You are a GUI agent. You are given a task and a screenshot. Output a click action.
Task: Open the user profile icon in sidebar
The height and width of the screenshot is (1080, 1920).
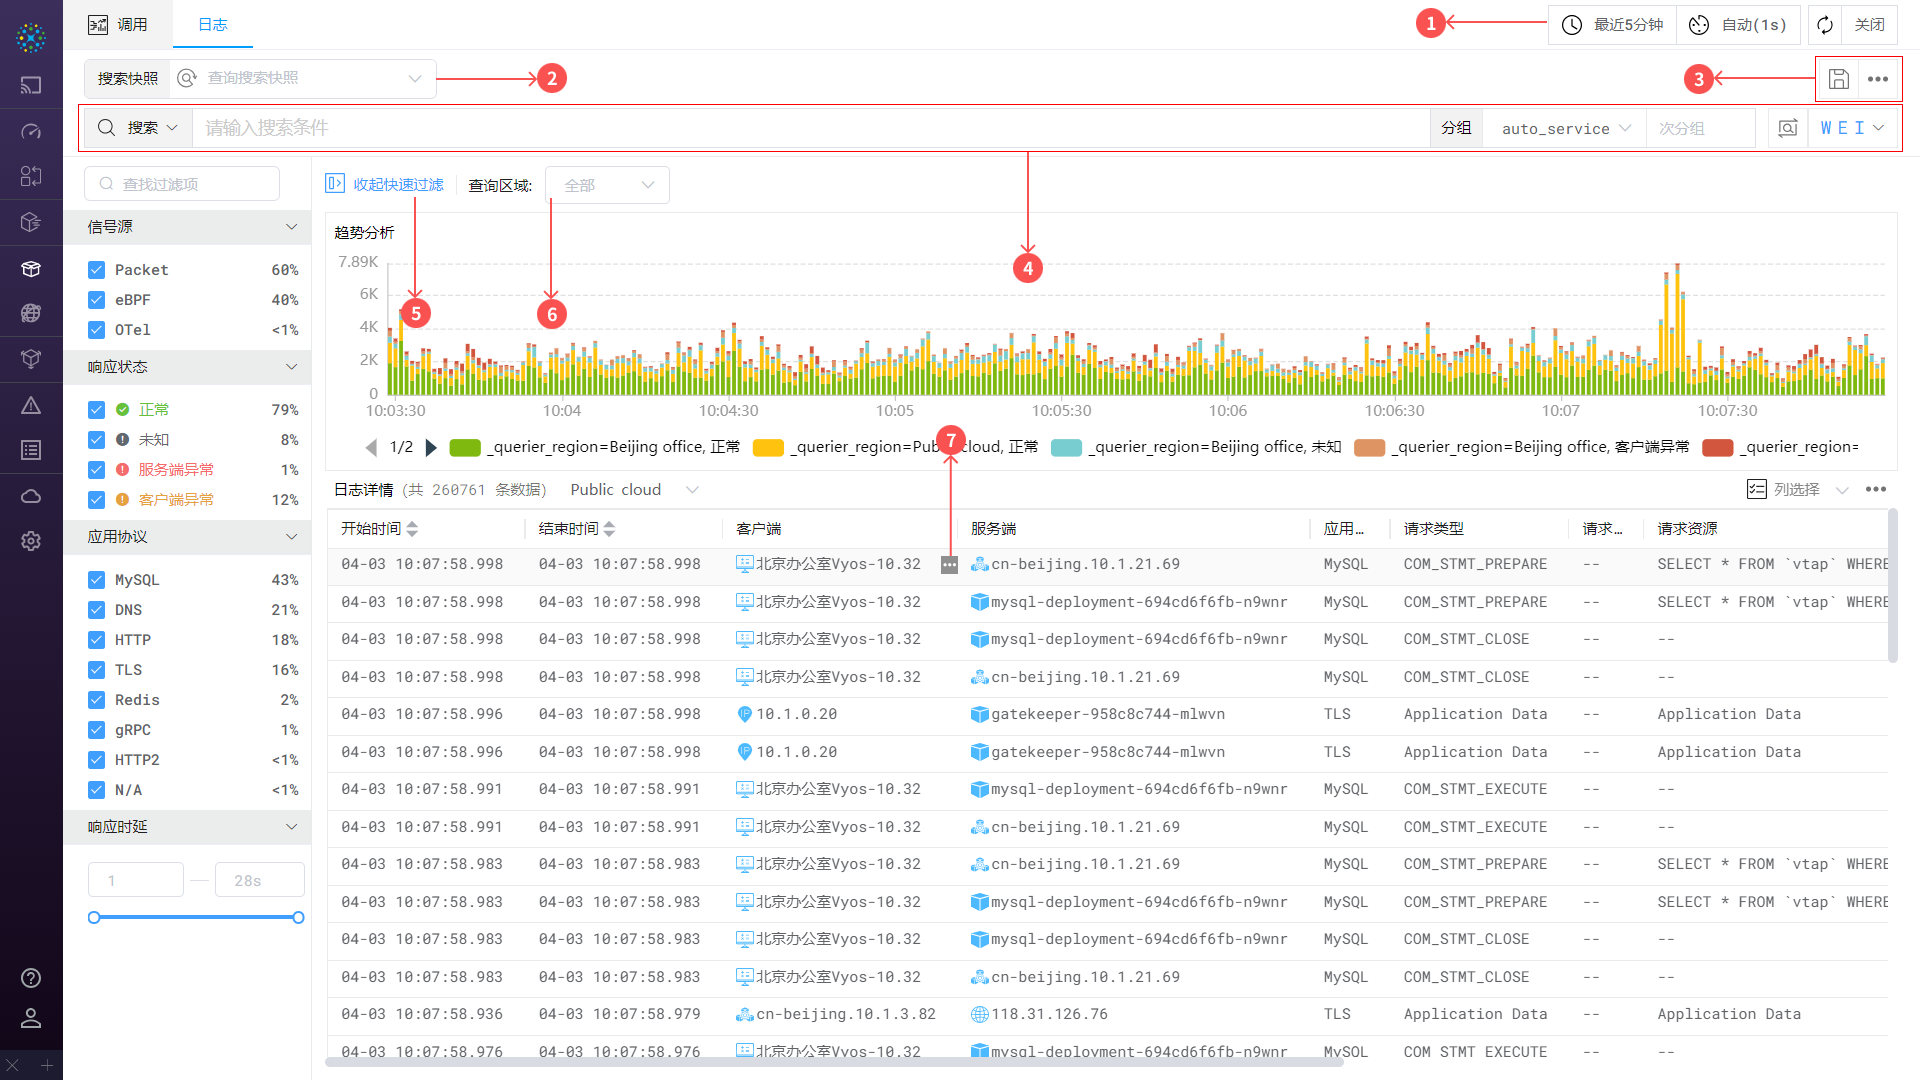tap(31, 1018)
